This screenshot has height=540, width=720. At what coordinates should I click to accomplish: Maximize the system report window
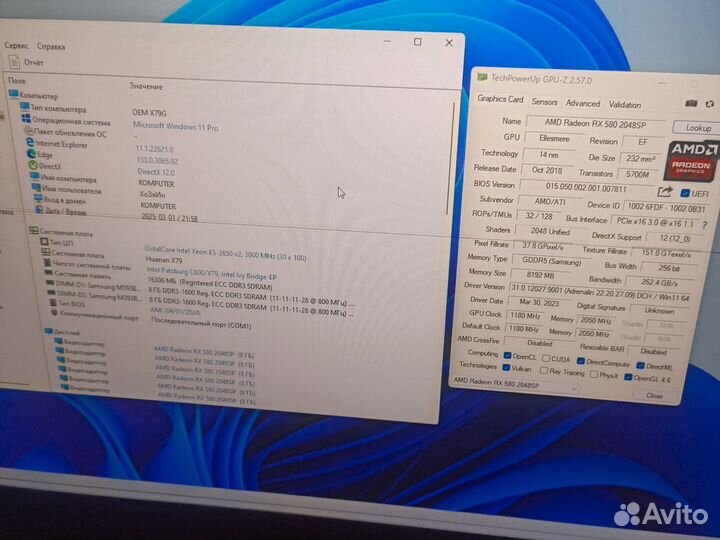pos(417,42)
